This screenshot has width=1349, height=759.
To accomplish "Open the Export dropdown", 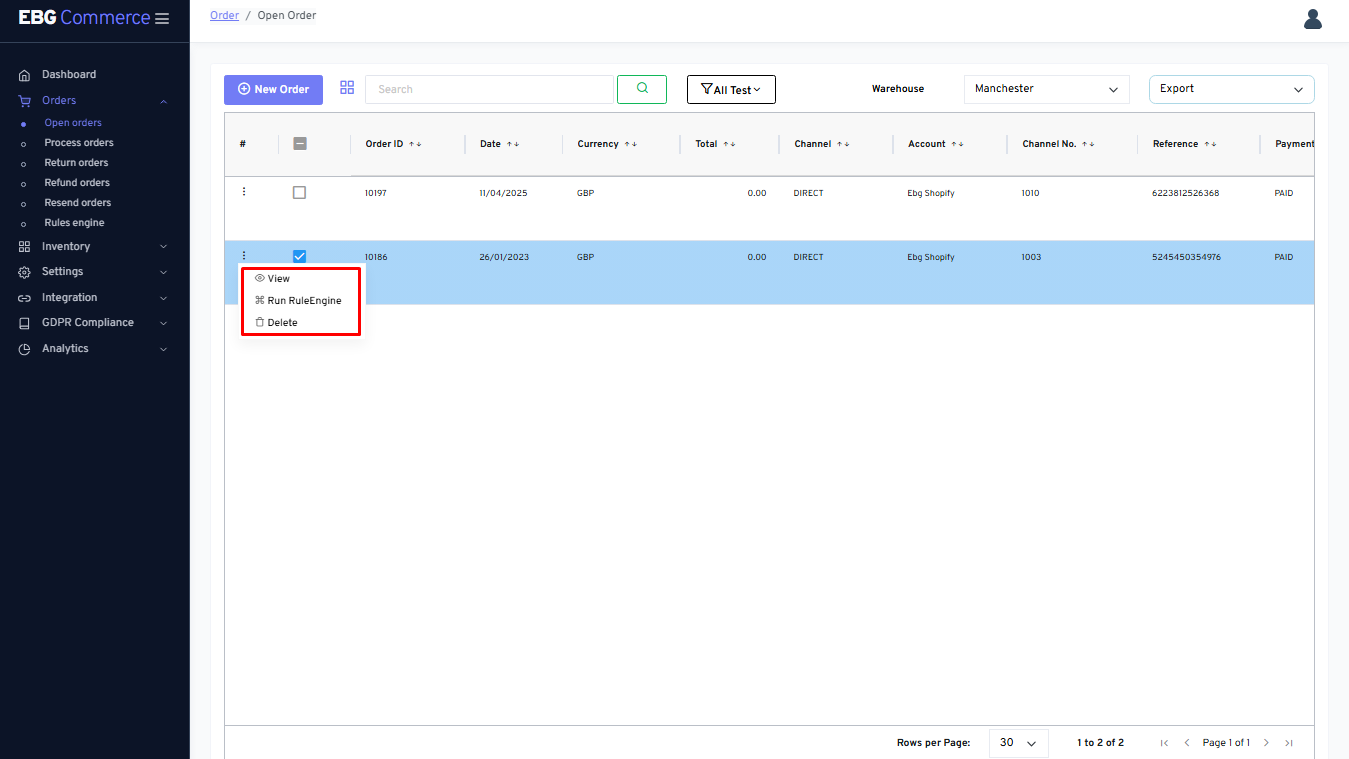I will (x=1231, y=89).
